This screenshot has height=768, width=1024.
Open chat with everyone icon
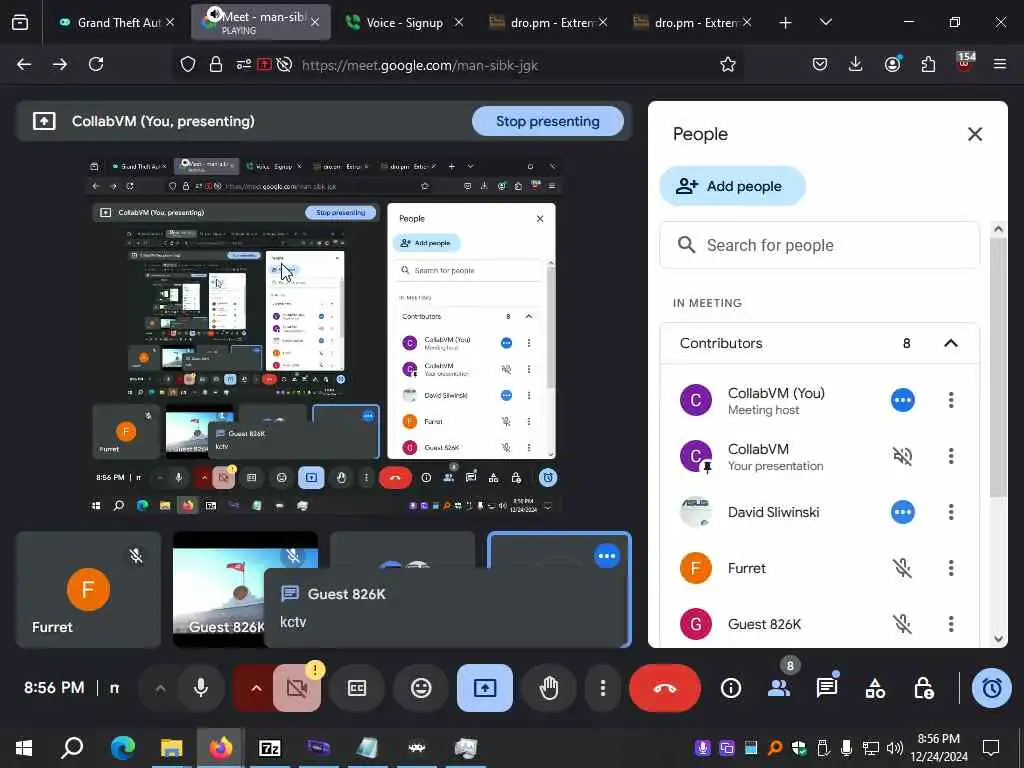[x=827, y=687]
